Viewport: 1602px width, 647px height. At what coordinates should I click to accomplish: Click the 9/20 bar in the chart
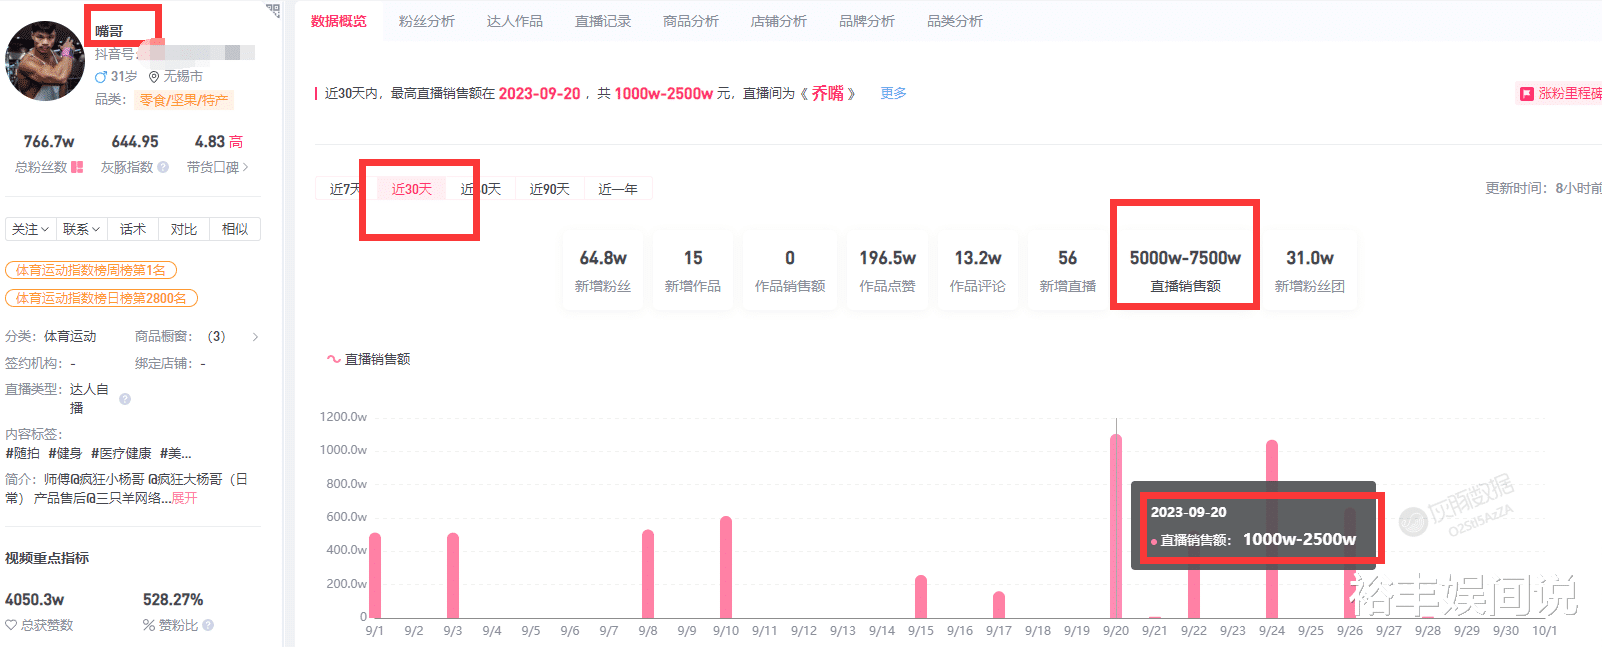(x=1116, y=525)
